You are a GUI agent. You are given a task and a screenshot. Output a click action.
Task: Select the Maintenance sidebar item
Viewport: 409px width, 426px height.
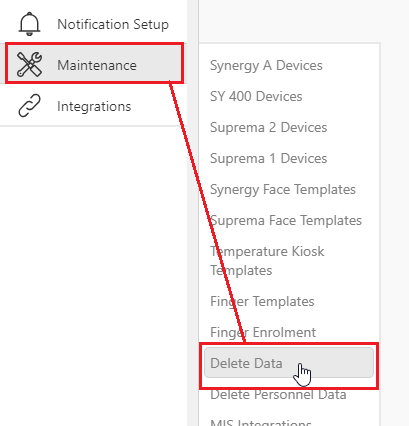coord(94,64)
